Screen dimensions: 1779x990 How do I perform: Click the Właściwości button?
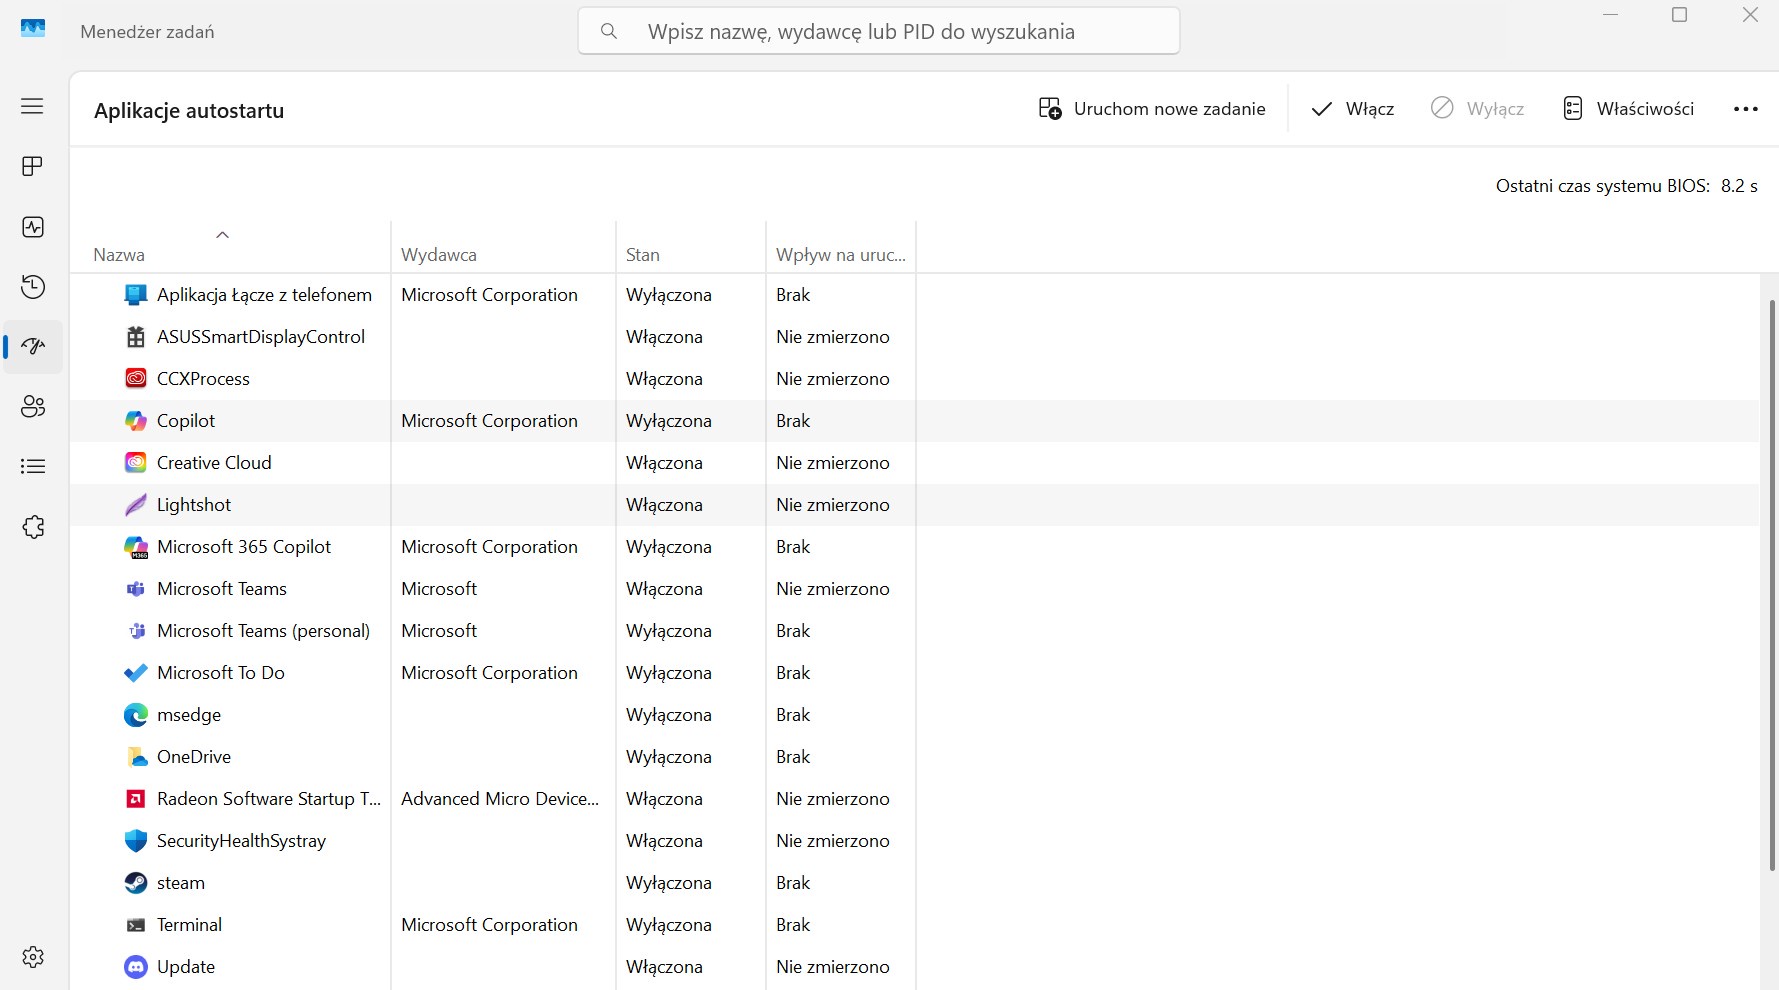(x=1629, y=108)
